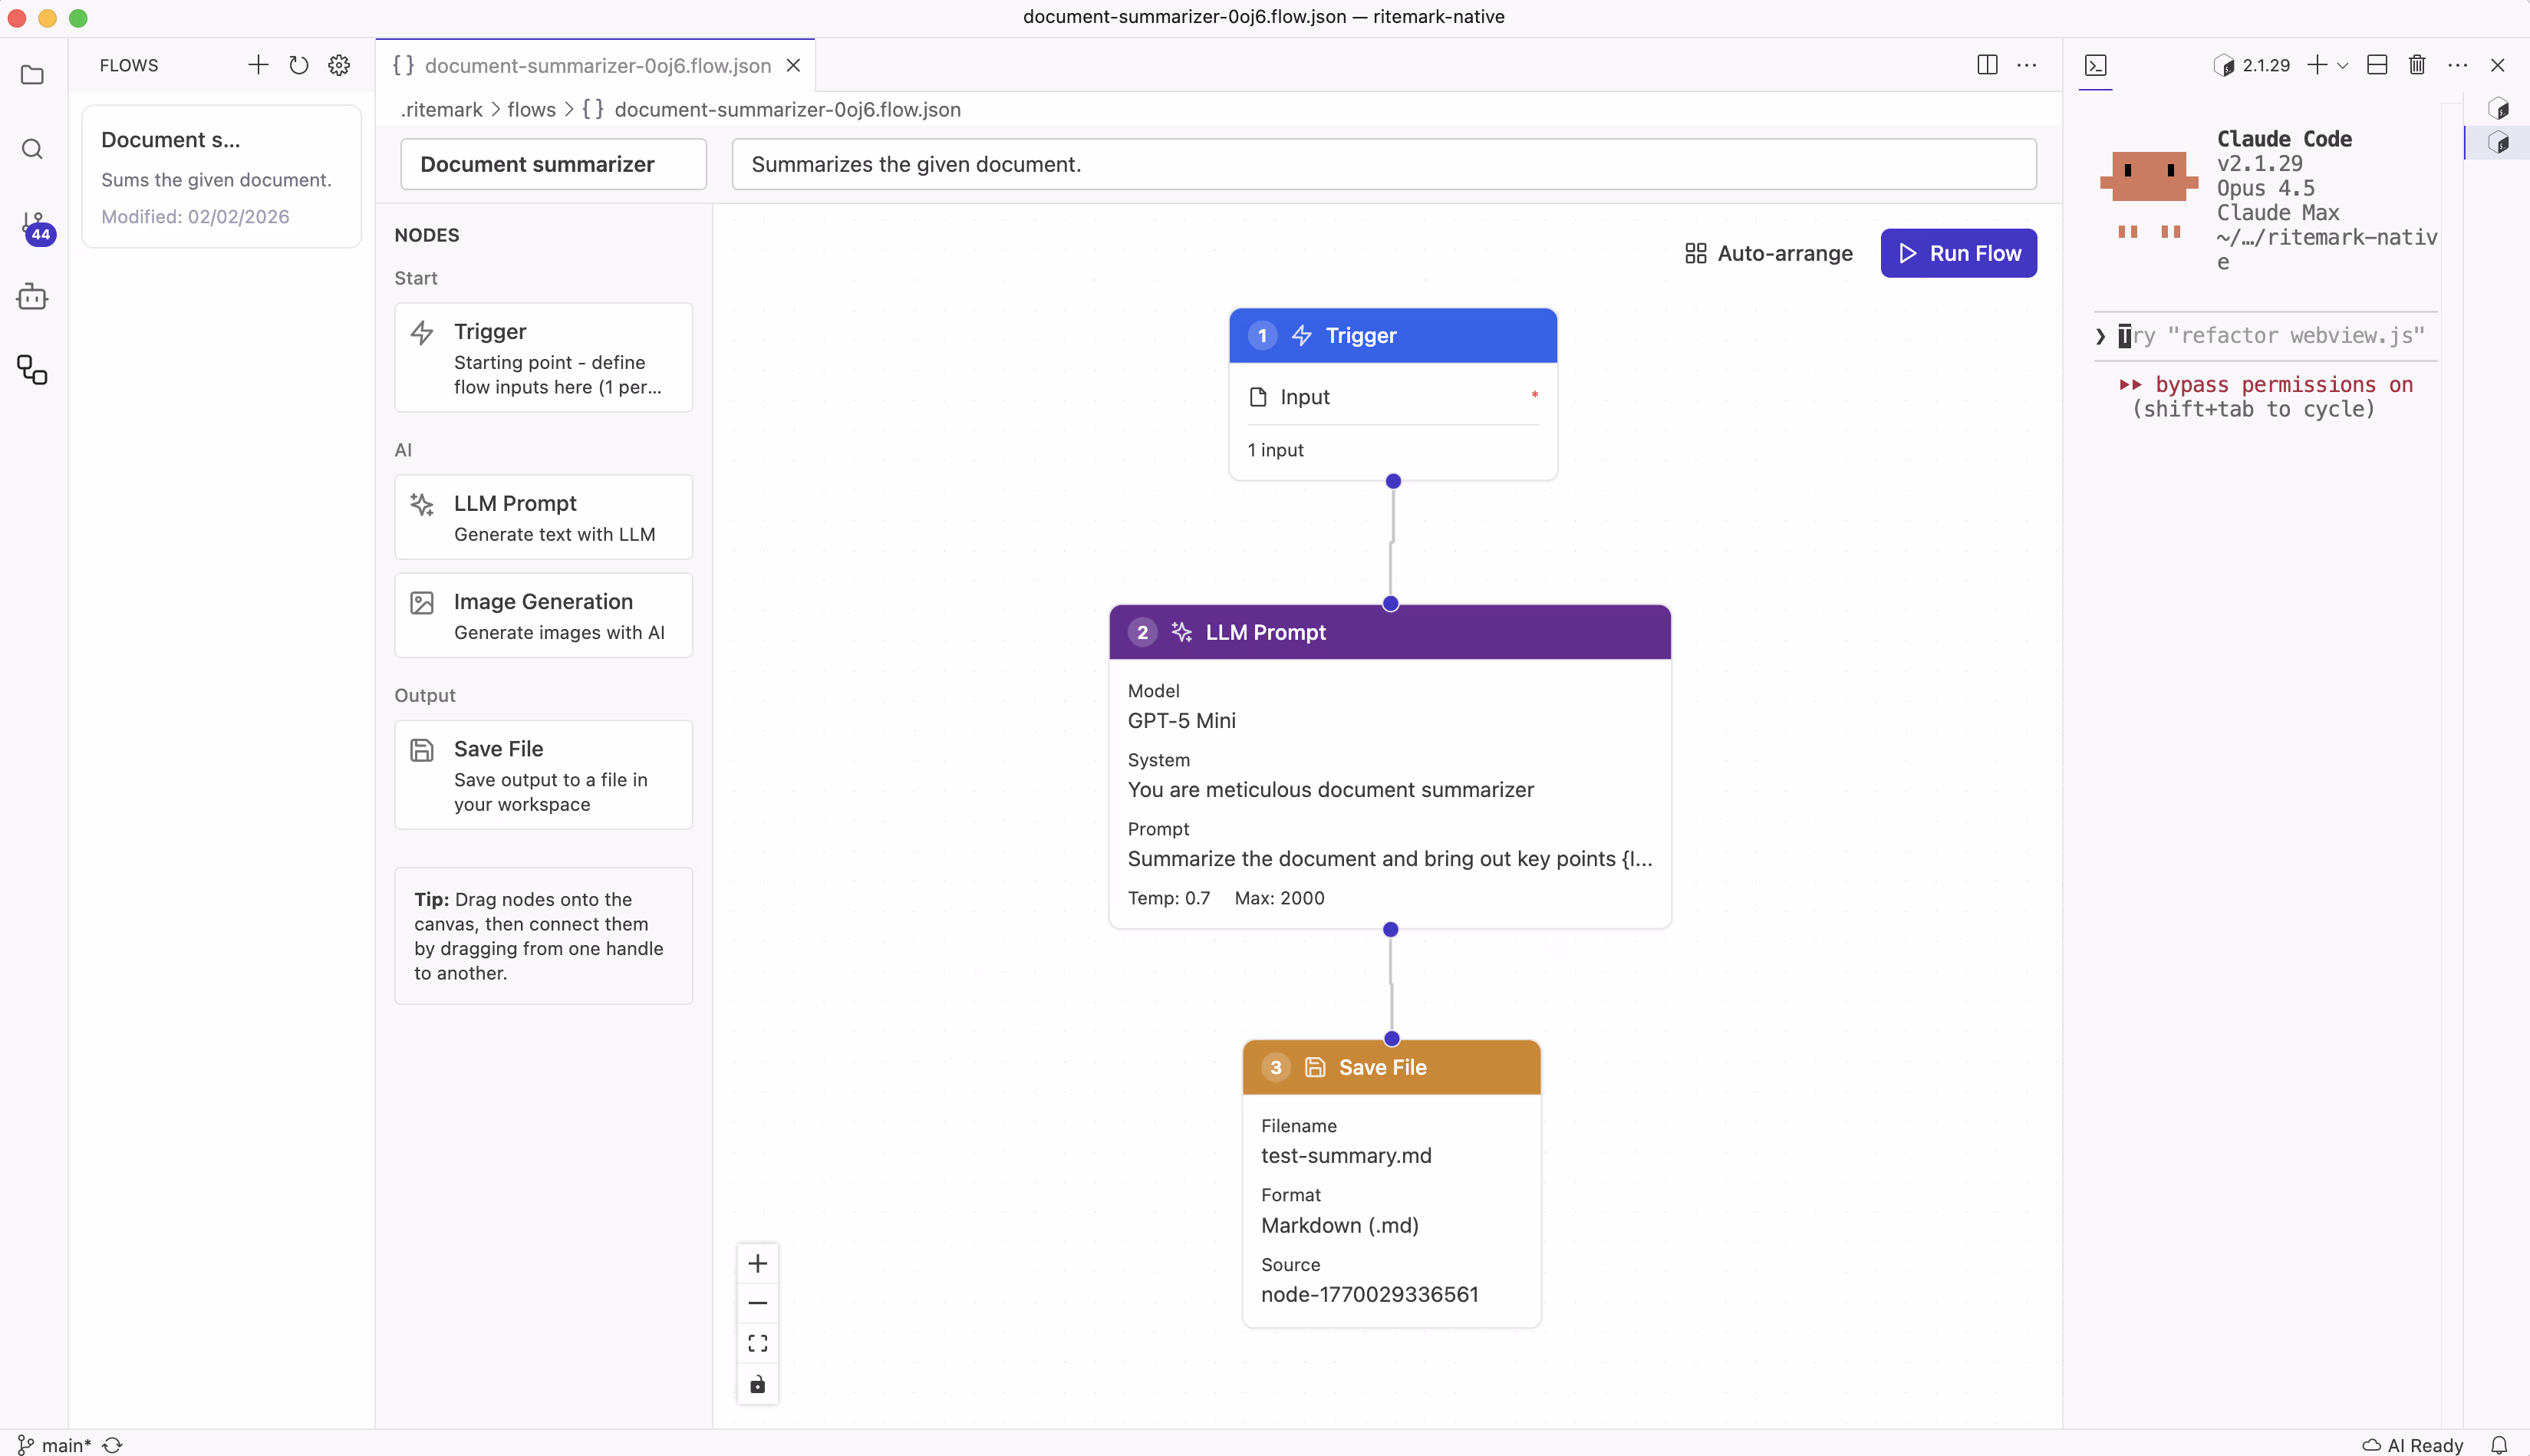Toggle canvas interactivity lock
This screenshot has height=1456, width=2530.
[x=757, y=1385]
